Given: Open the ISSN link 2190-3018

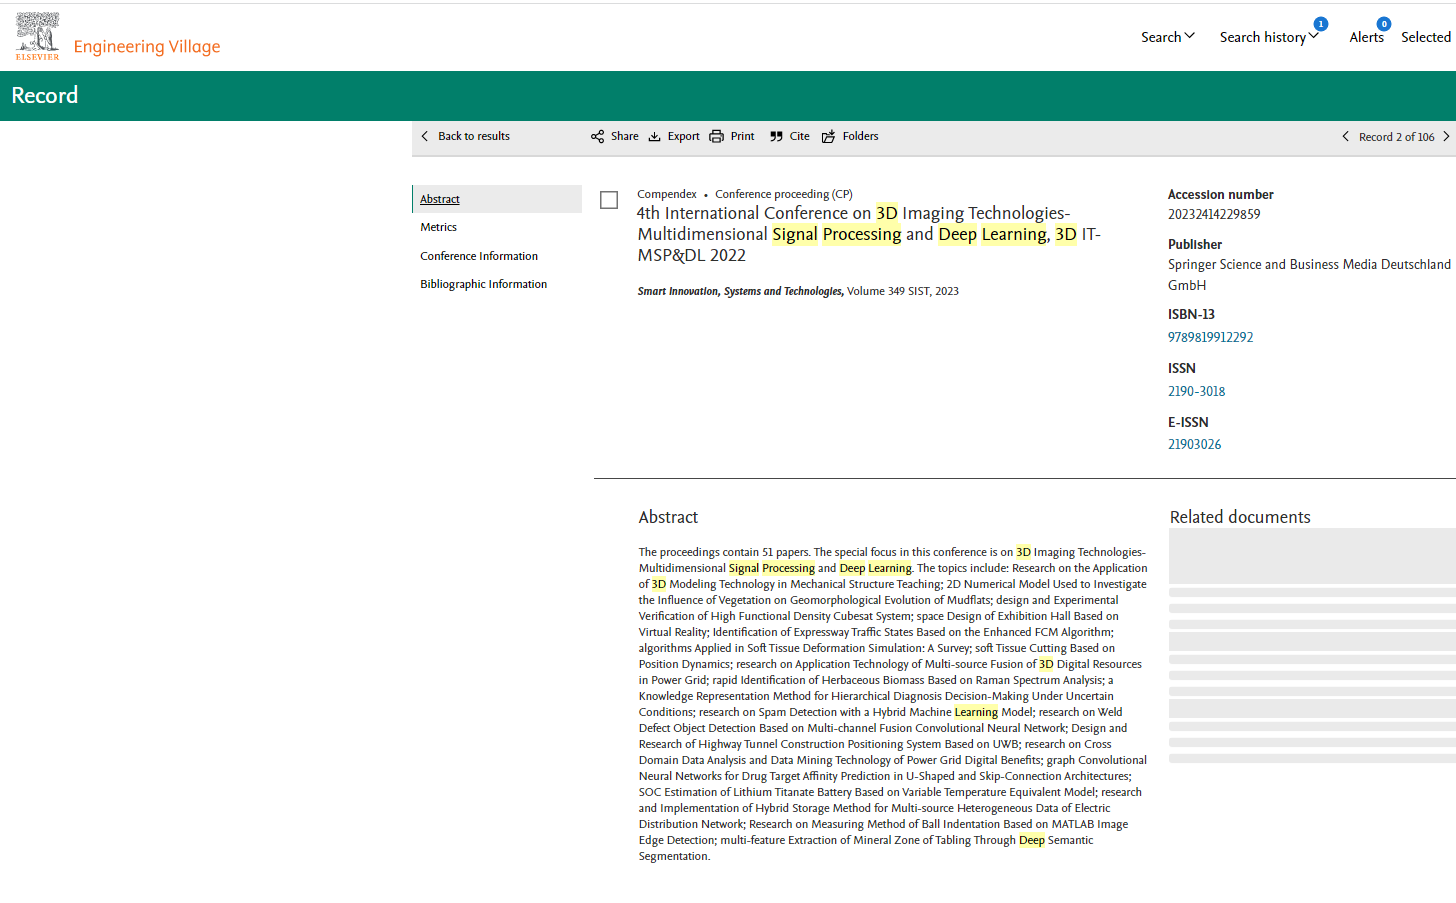Looking at the screenshot, I should [x=1196, y=391].
